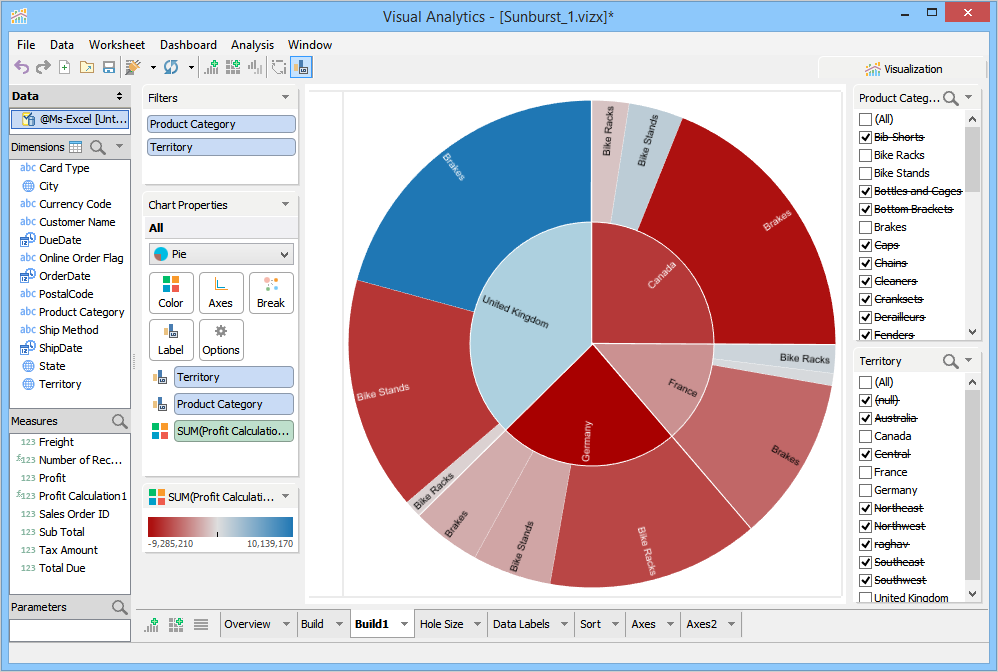The width and height of the screenshot is (998, 672).
Task: Click the Undo arrow in the toolbar
Action: tap(22, 67)
